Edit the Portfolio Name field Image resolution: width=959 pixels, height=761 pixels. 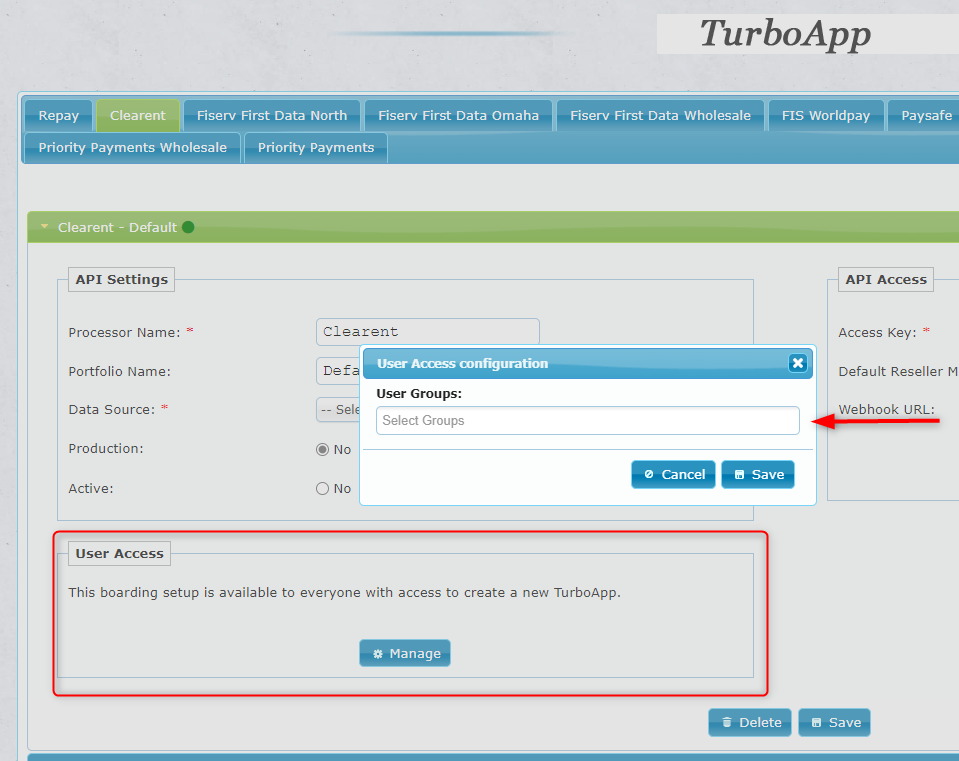(x=338, y=371)
